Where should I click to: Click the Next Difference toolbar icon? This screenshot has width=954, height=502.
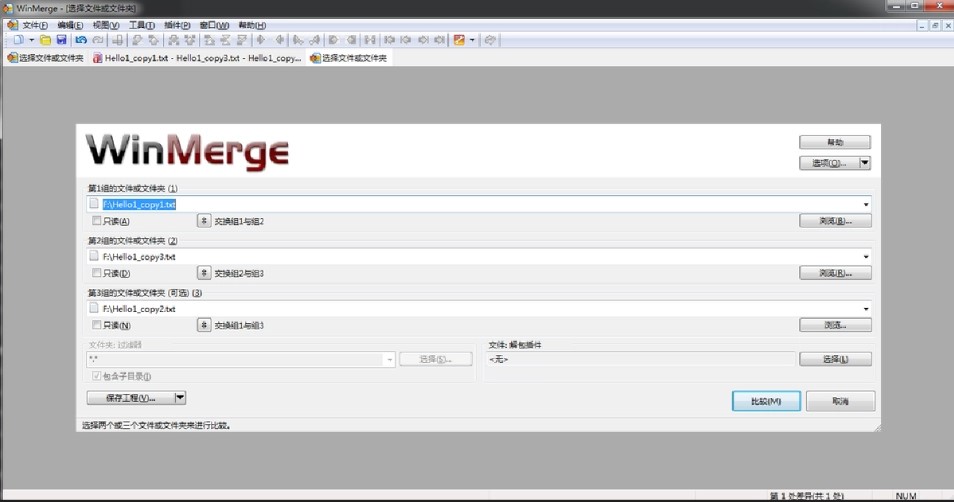tap(137, 40)
